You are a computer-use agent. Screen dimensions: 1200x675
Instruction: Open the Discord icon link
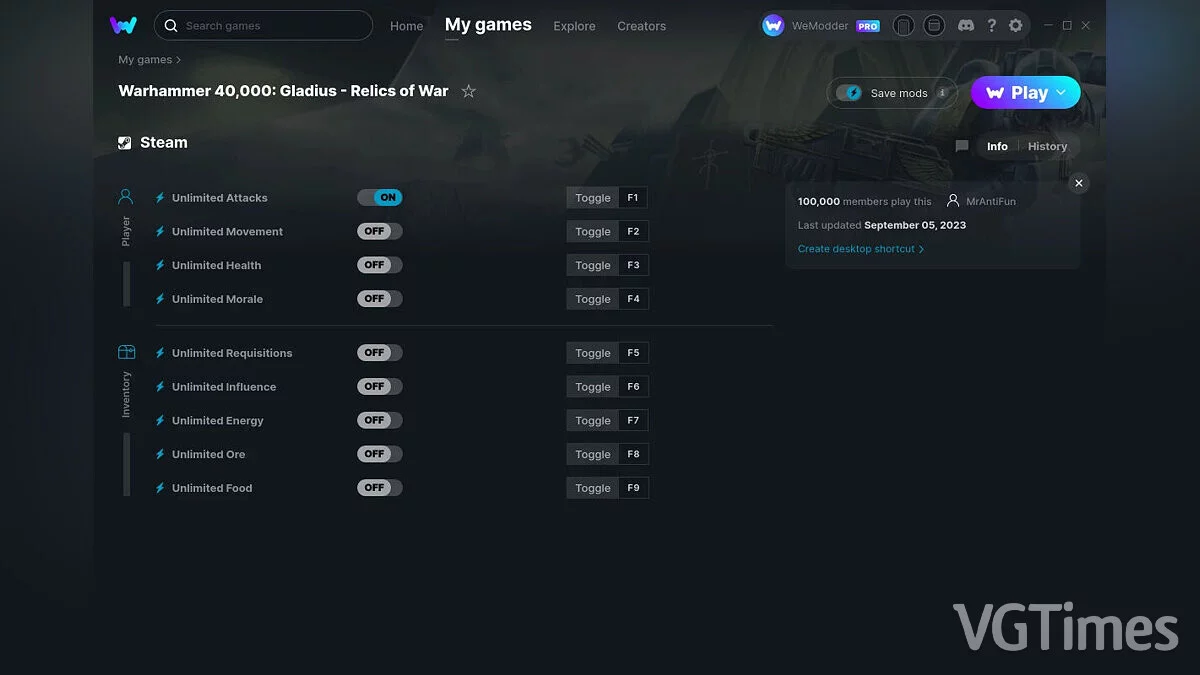[x=966, y=26]
